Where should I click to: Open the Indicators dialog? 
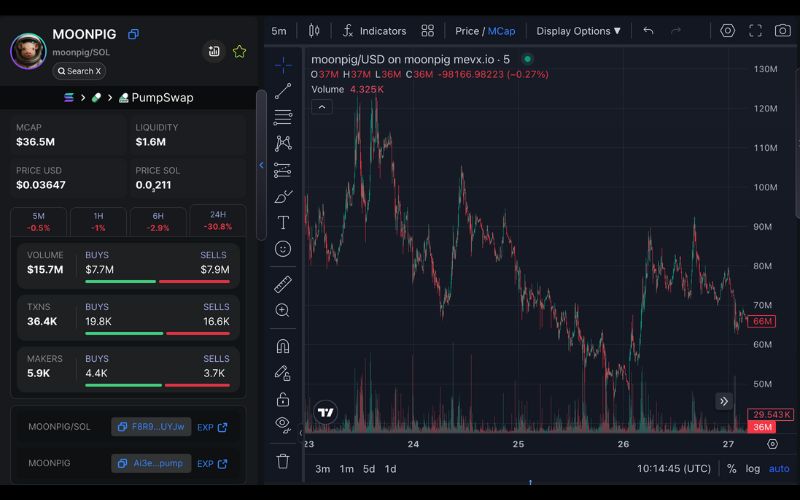(x=374, y=31)
